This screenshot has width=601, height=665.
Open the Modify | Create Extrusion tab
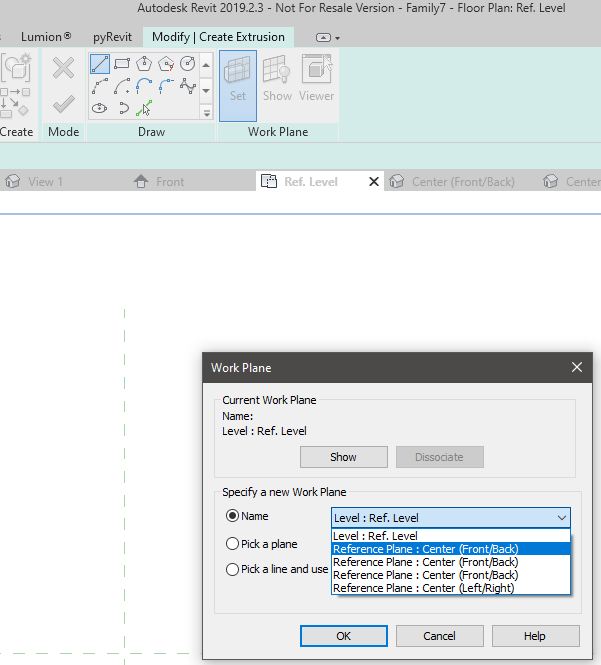tap(218, 37)
